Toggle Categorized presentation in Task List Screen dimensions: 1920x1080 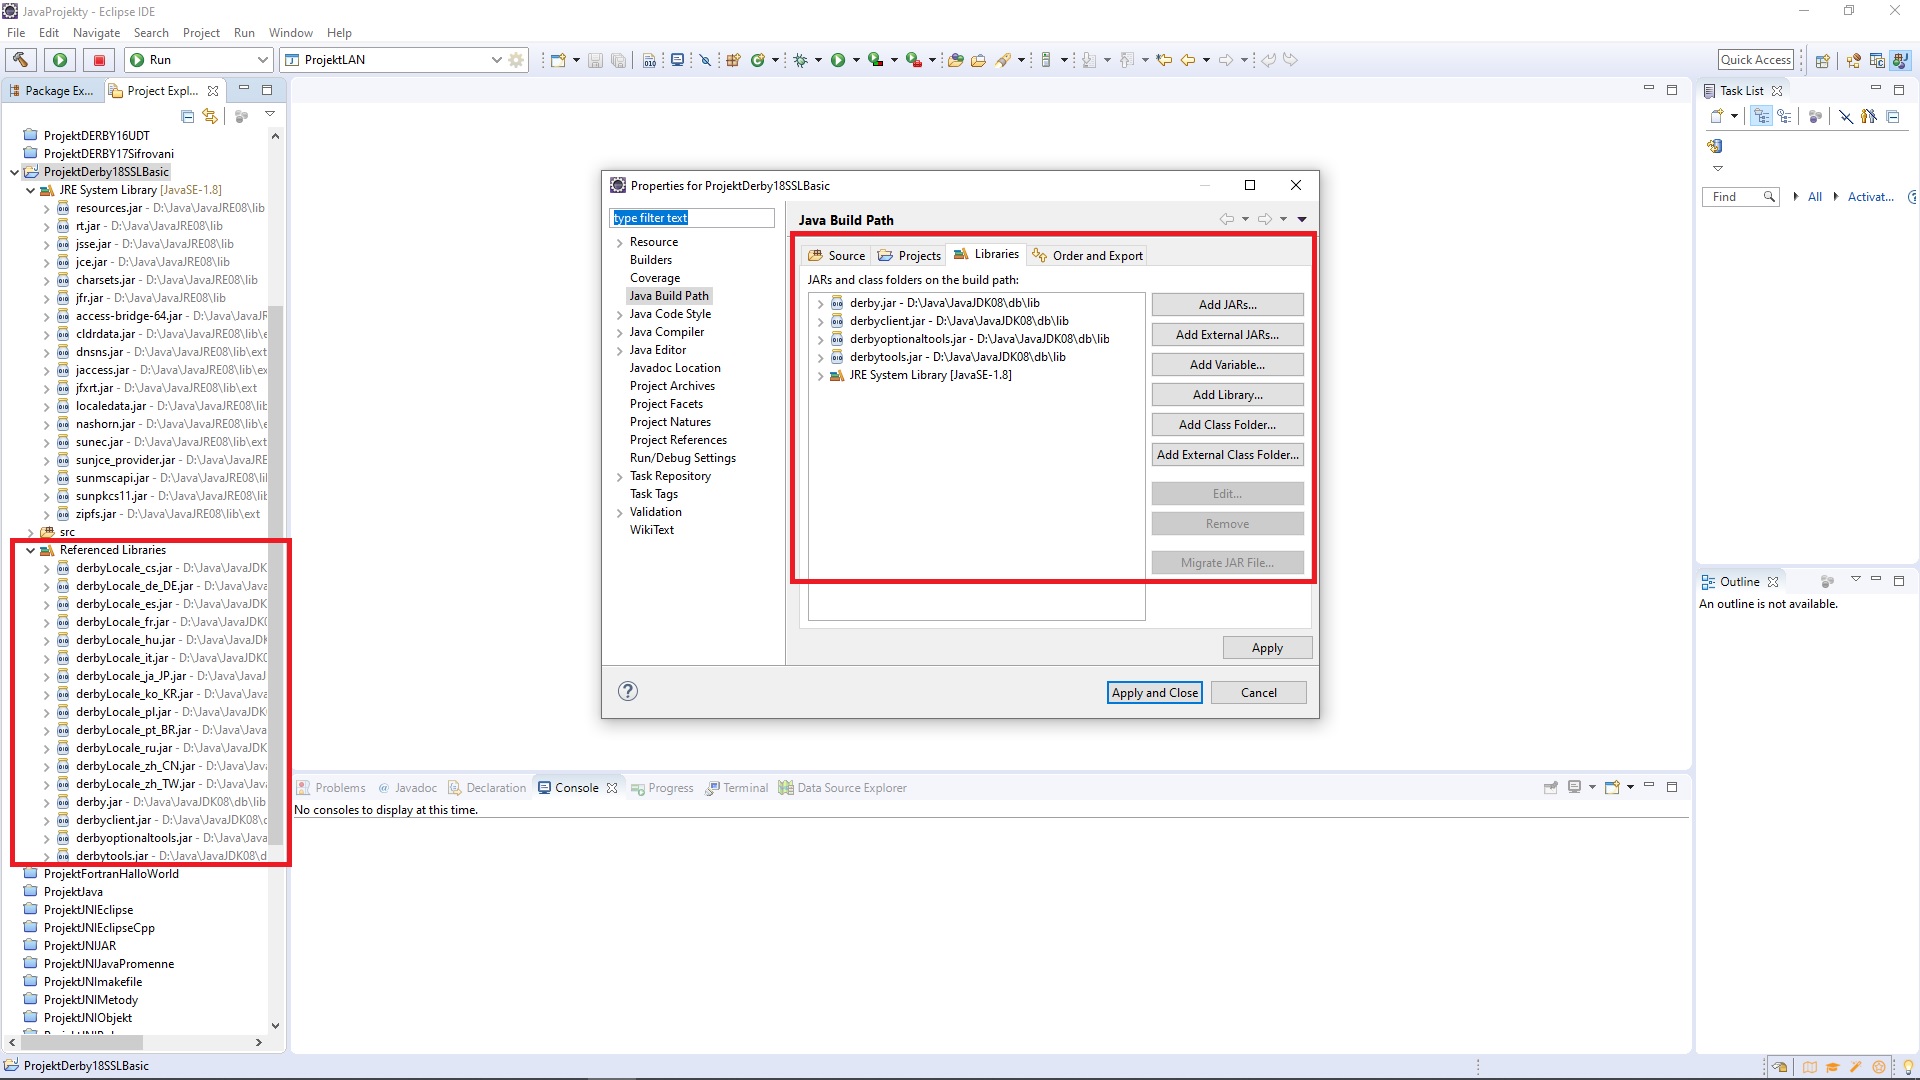1761,116
